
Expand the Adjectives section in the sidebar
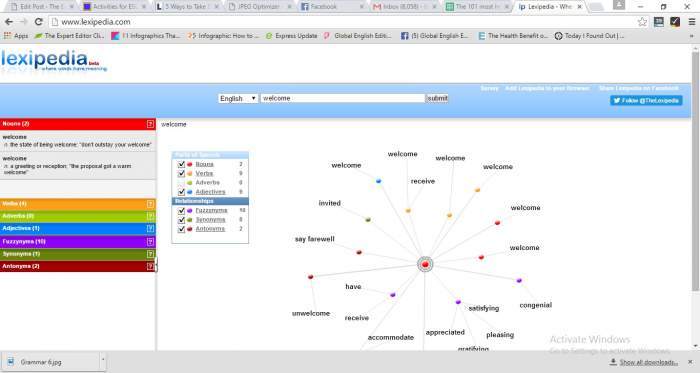pos(78,228)
